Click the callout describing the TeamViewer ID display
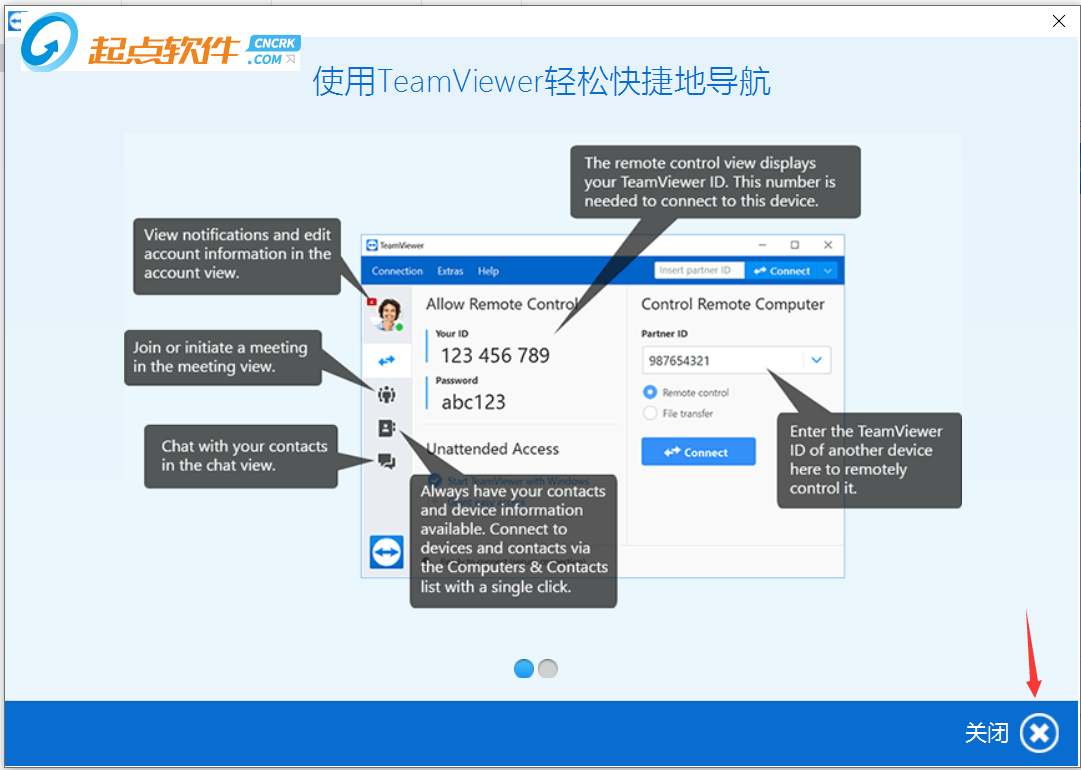This screenshot has width=1081, height=770. (716, 182)
